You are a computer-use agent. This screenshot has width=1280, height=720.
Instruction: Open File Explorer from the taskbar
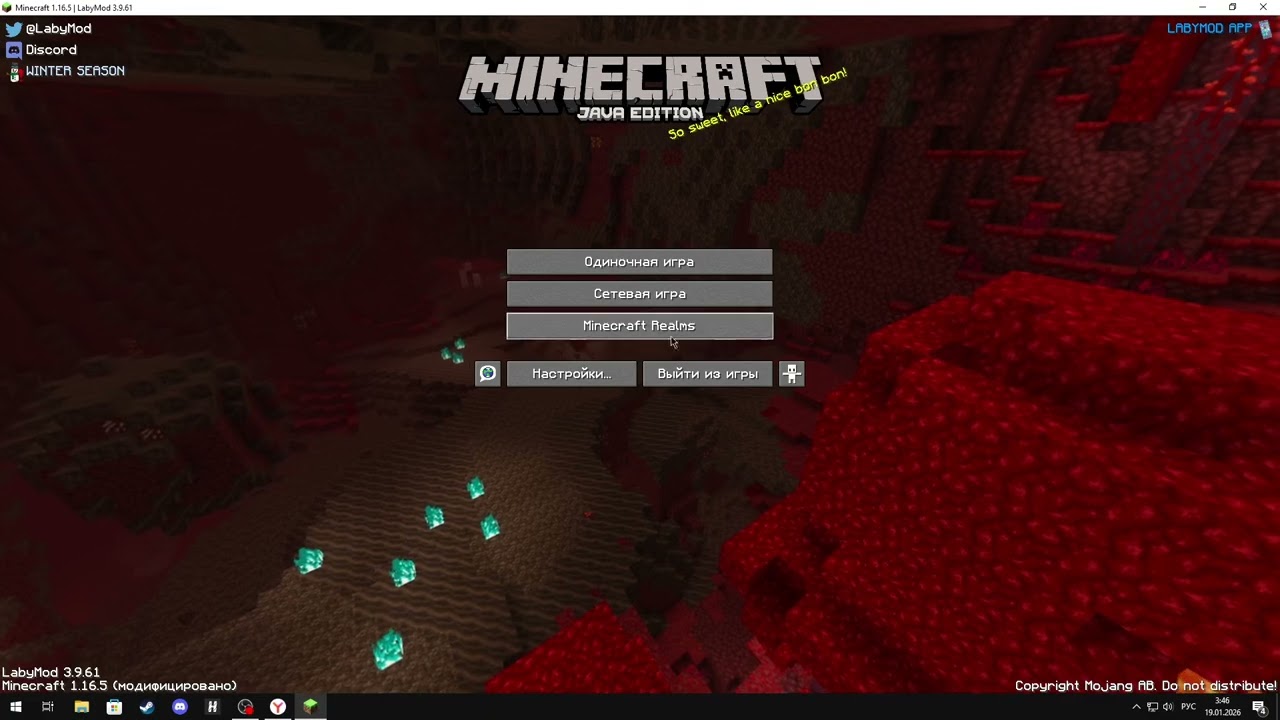pyautogui.click(x=81, y=707)
